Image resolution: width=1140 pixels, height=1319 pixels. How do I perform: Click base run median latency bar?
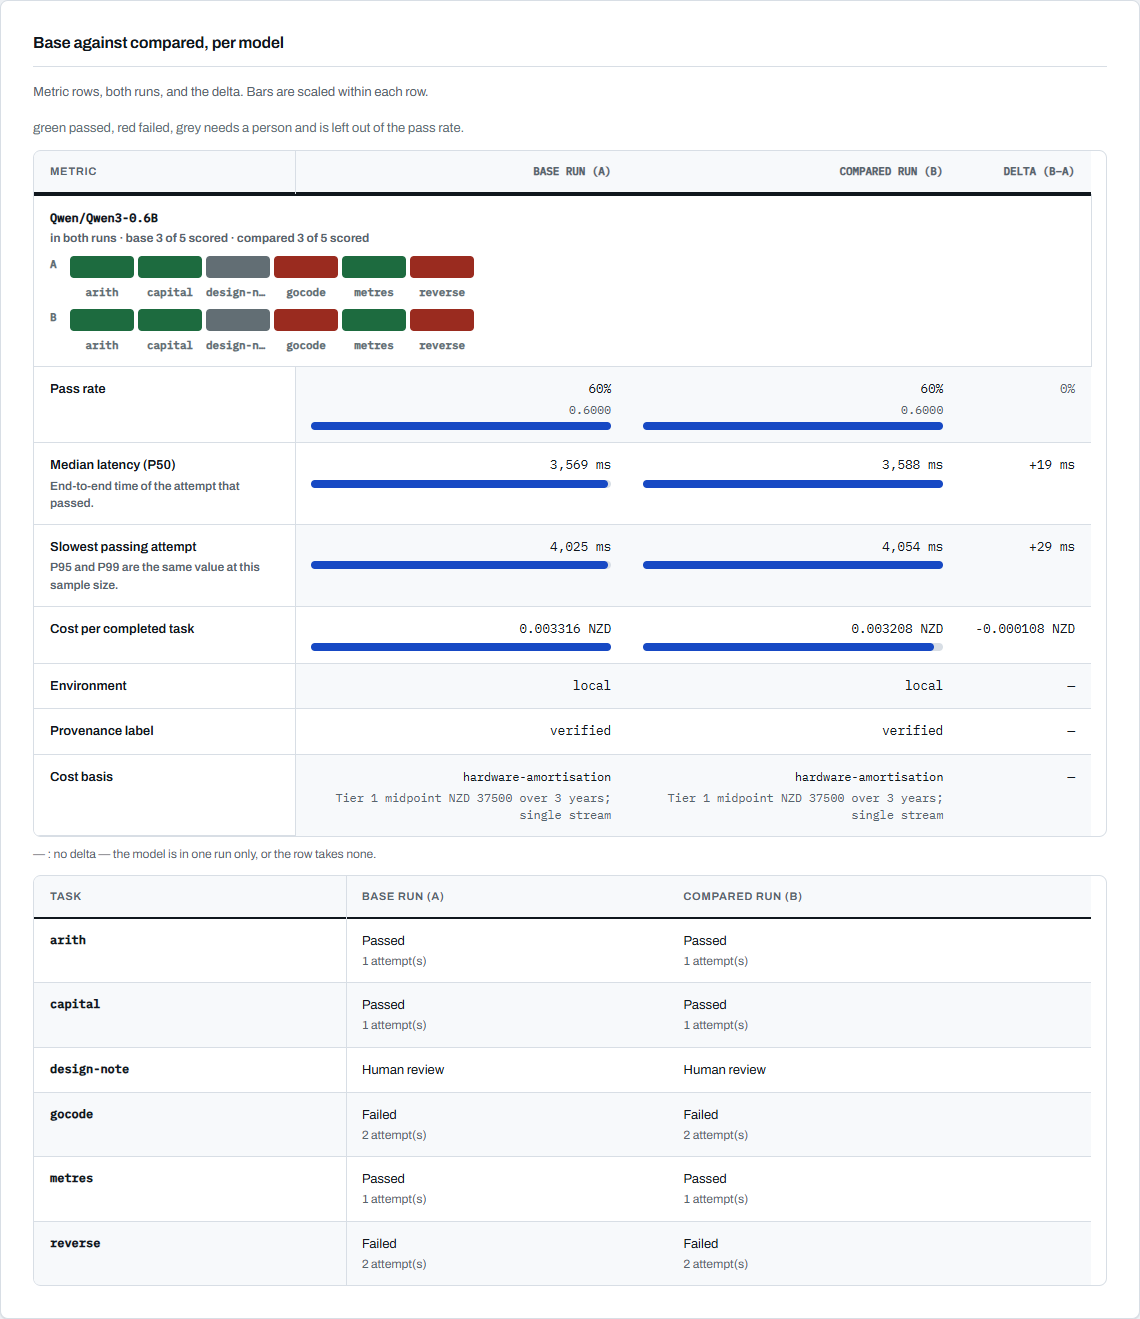click(x=461, y=484)
